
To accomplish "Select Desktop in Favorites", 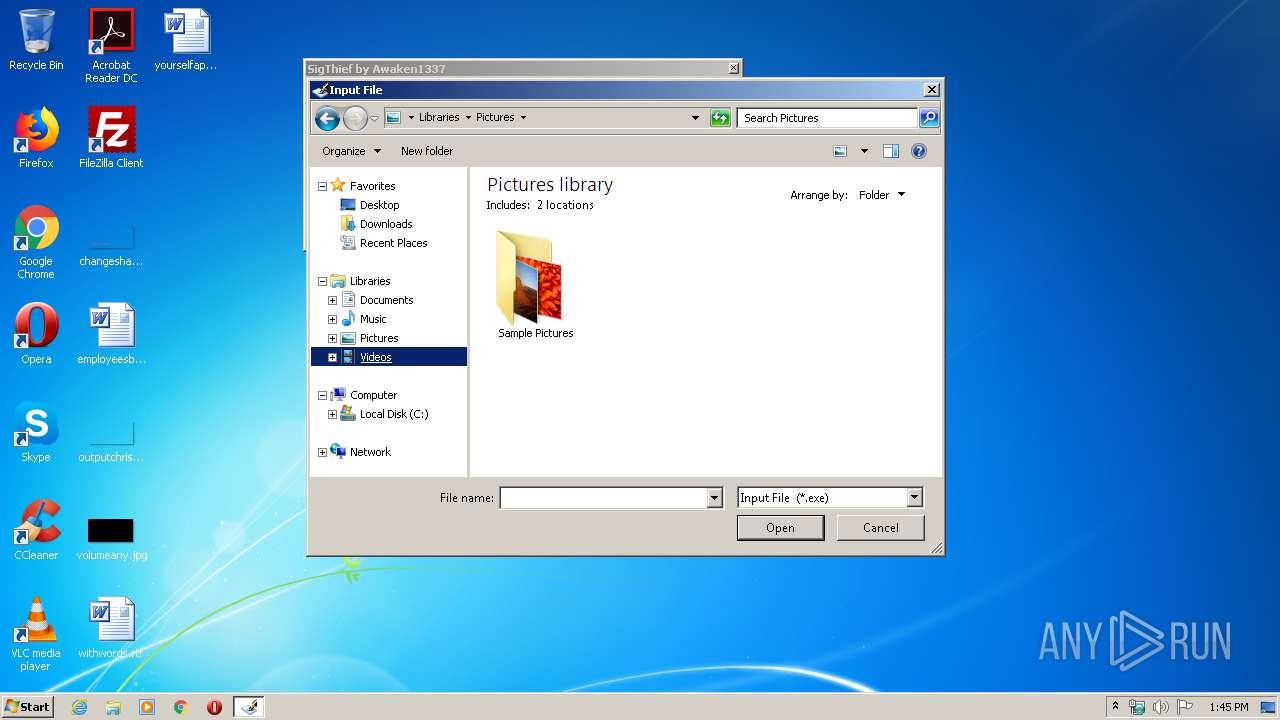I will coord(379,205).
